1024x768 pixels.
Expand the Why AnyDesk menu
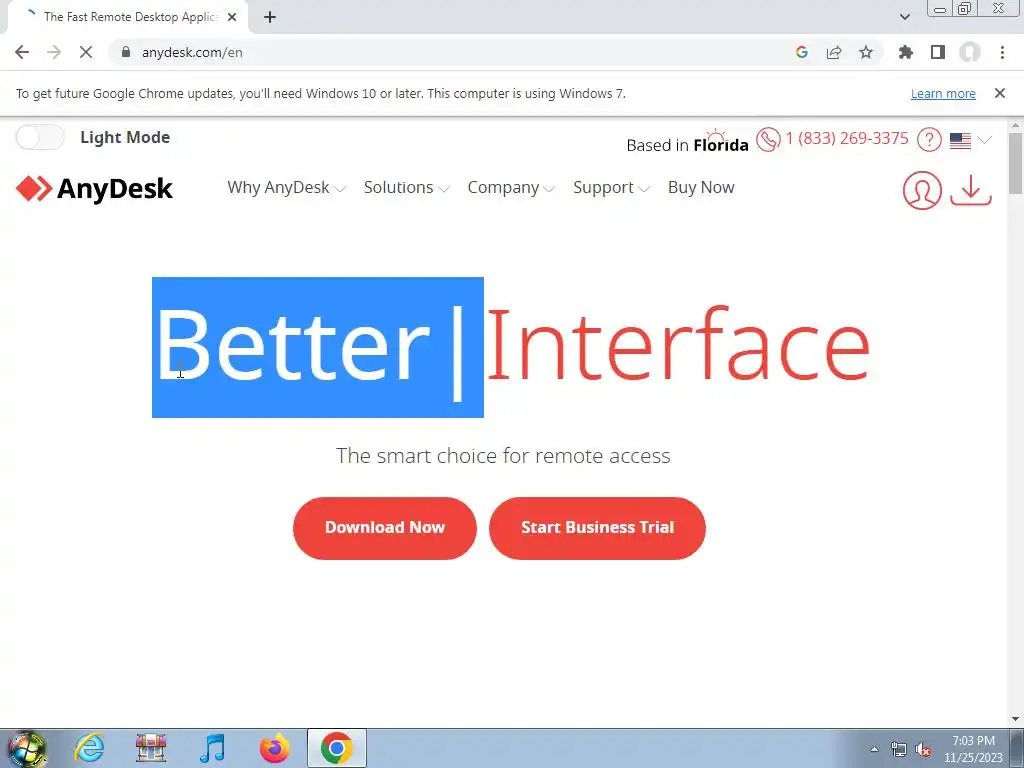pos(286,187)
